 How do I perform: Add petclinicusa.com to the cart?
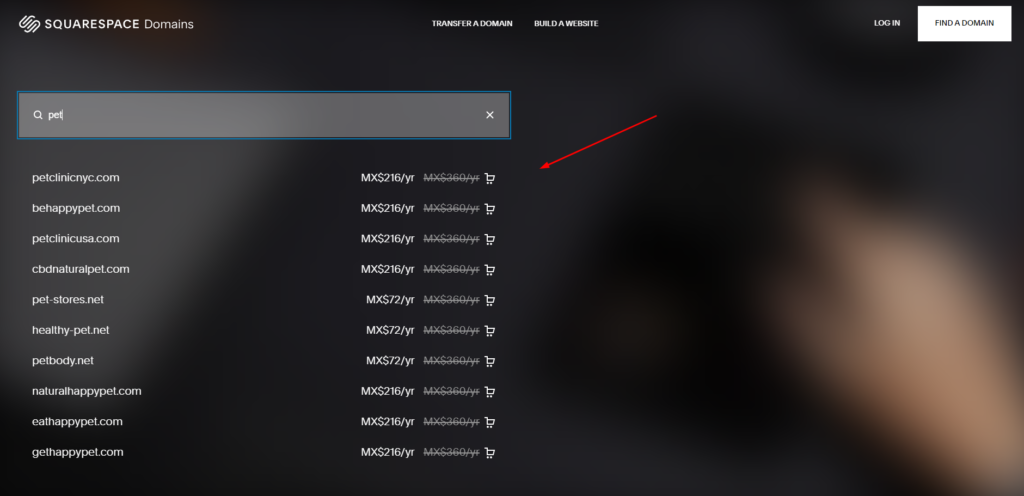pos(490,239)
